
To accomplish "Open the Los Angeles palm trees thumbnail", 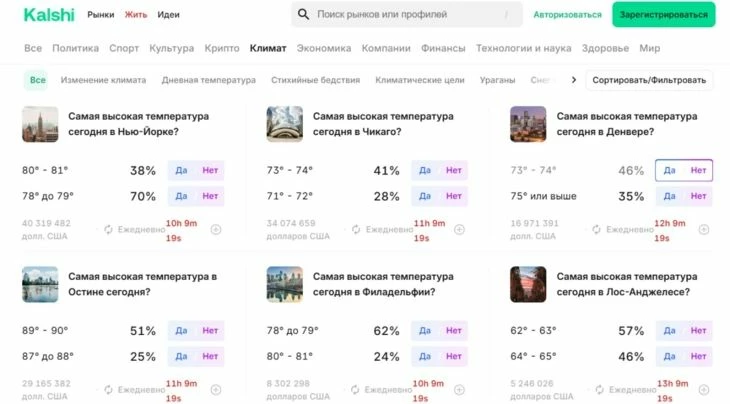I will point(528,284).
